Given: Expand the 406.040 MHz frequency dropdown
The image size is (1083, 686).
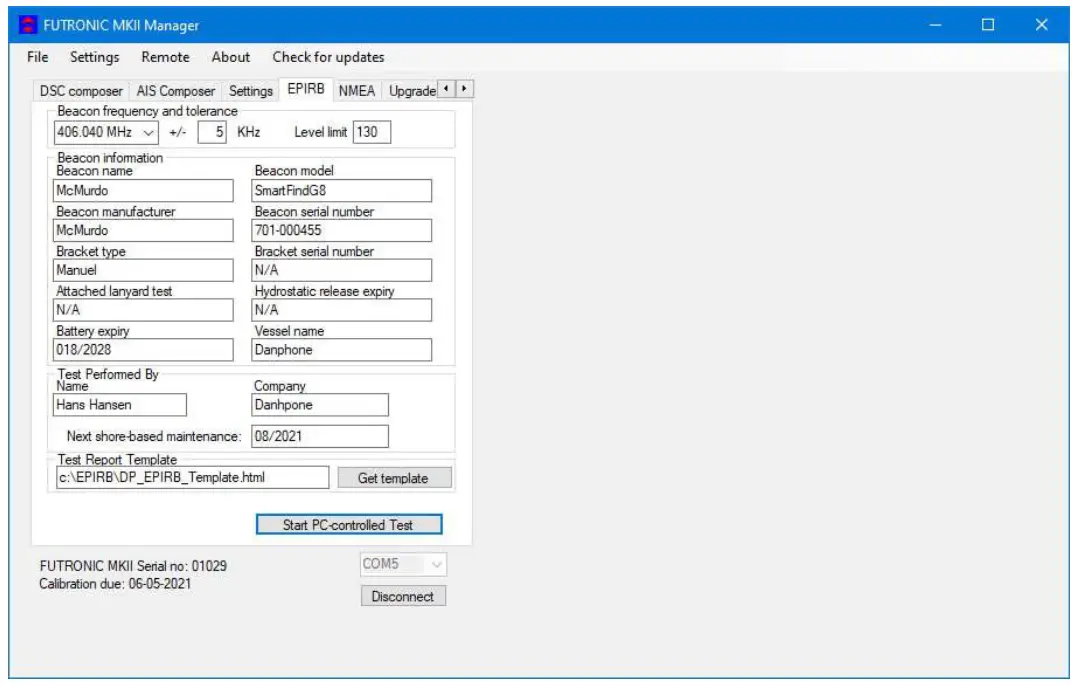Looking at the screenshot, I should point(148,133).
